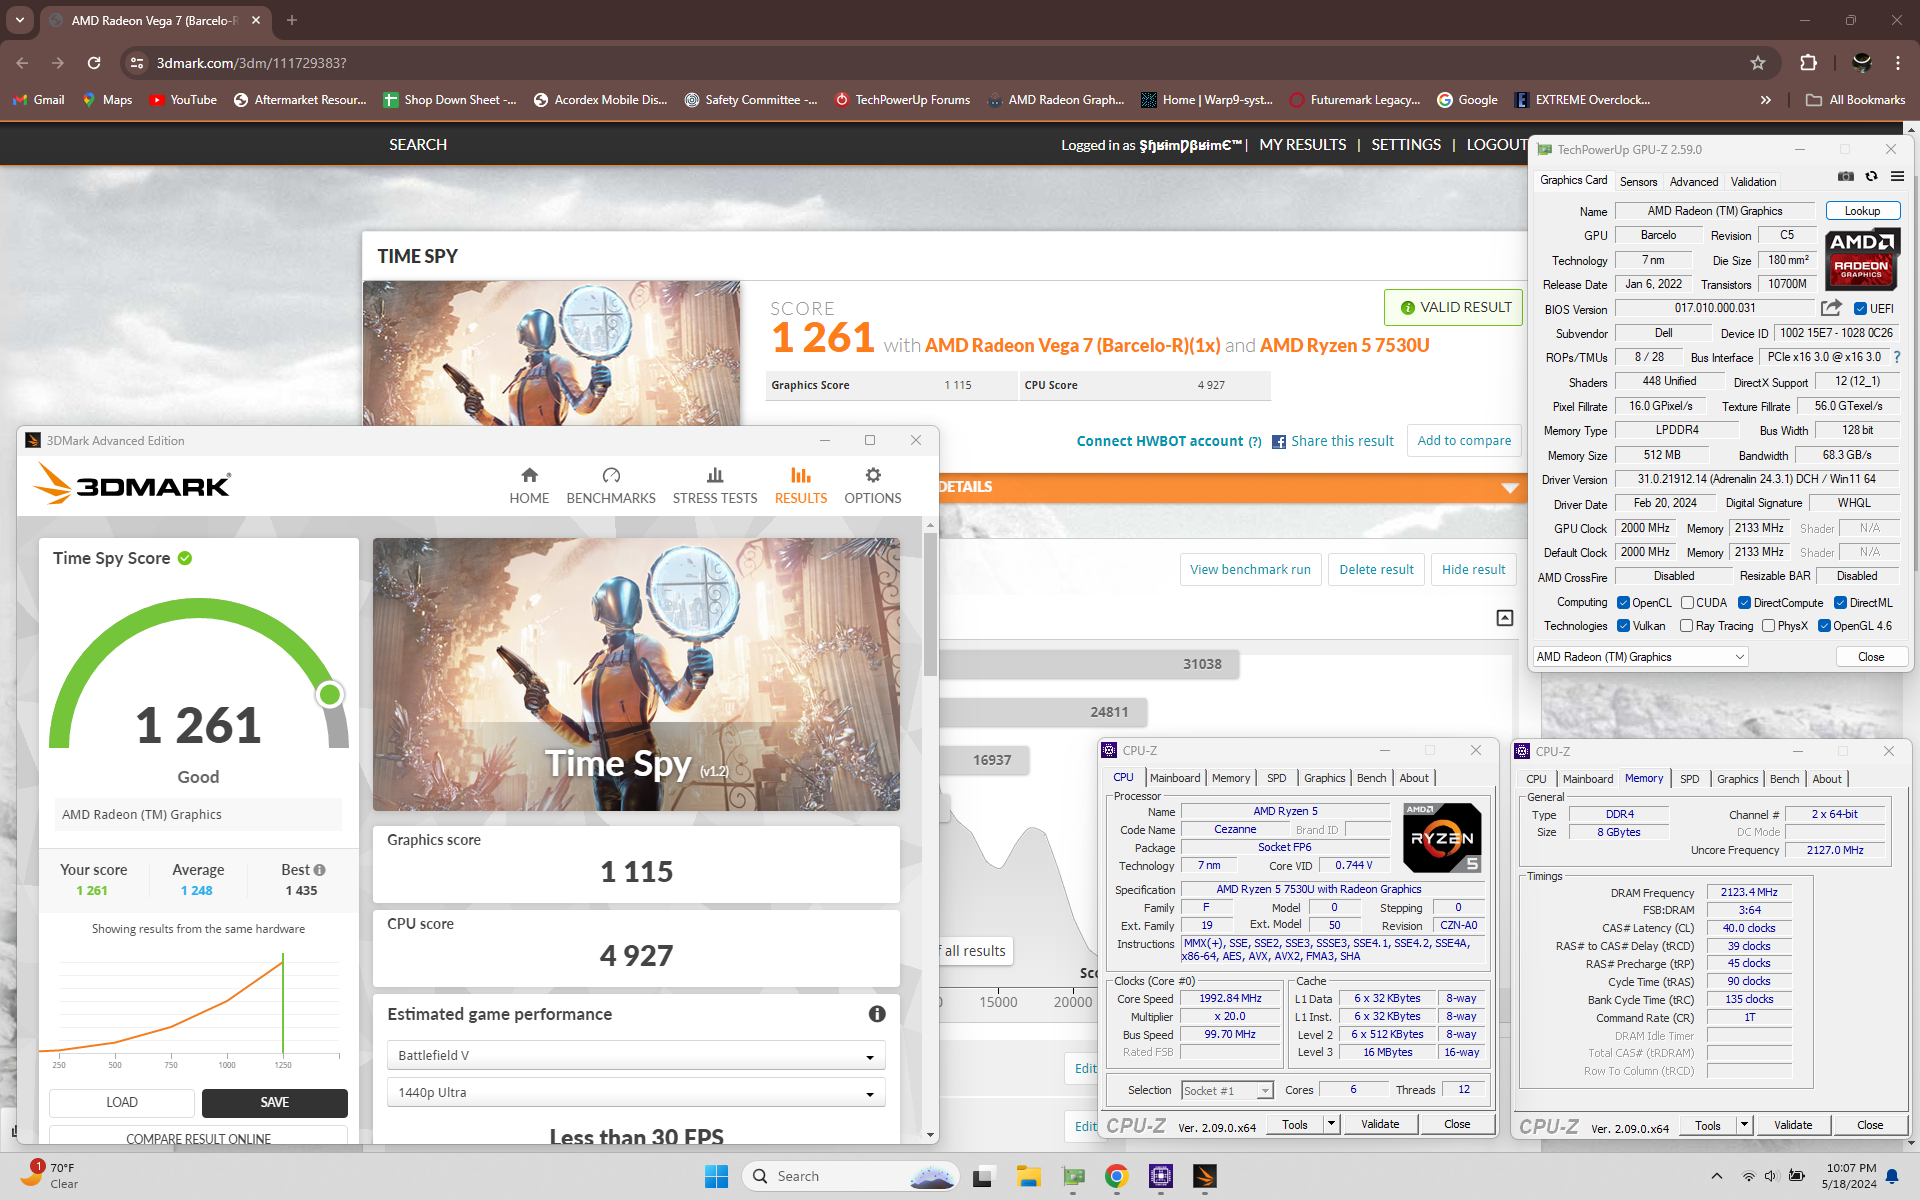Click the LOAD button in 3DMark

pos(122,1102)
